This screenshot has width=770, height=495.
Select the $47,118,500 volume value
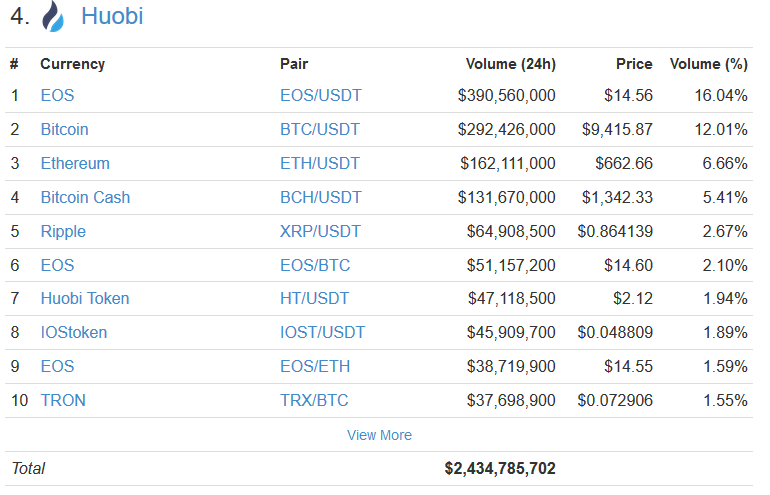[512, 298]
